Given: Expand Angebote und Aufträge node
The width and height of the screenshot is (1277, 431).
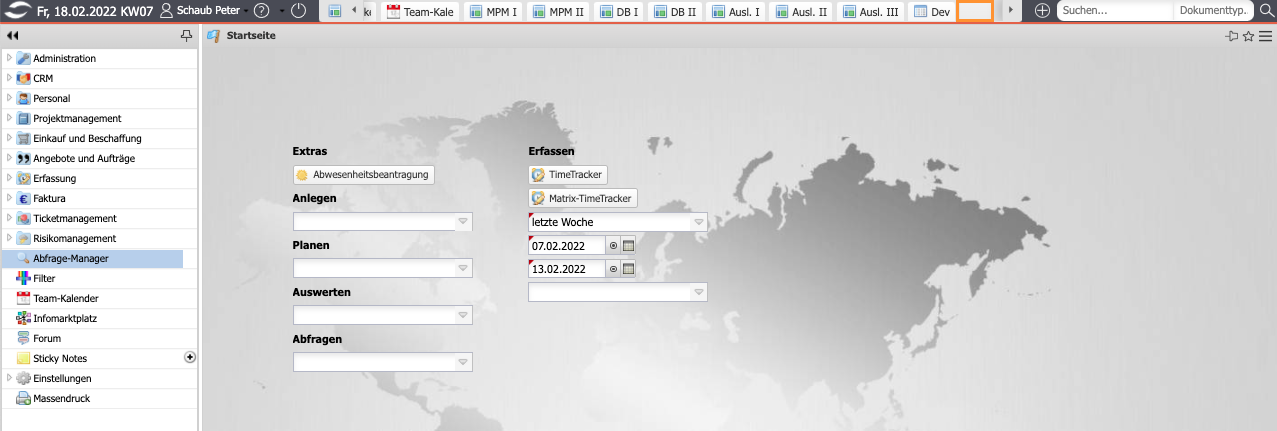Looking at the screenshot, I should [9, 158].
